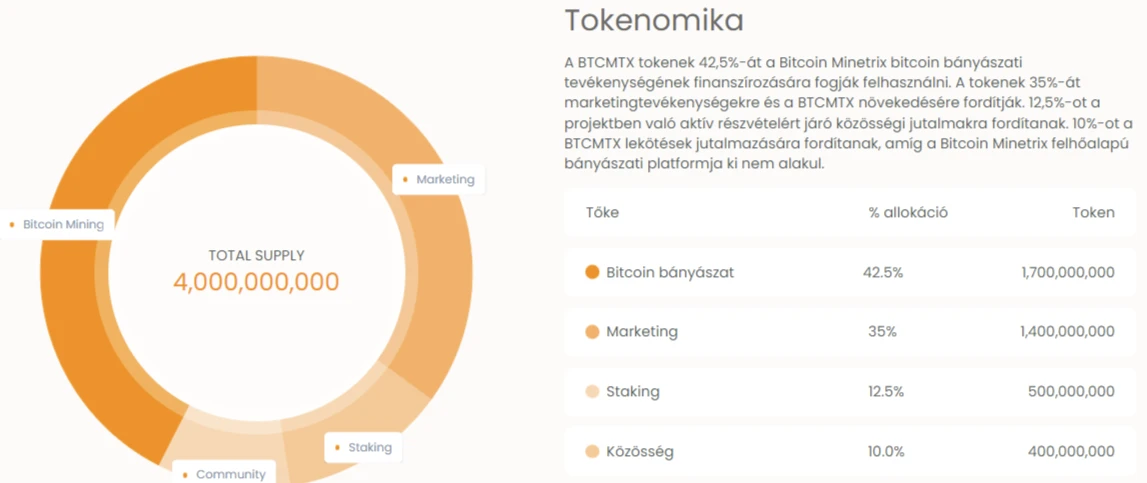Click the color dot beside Marketing row

click(x=593, y=332)
